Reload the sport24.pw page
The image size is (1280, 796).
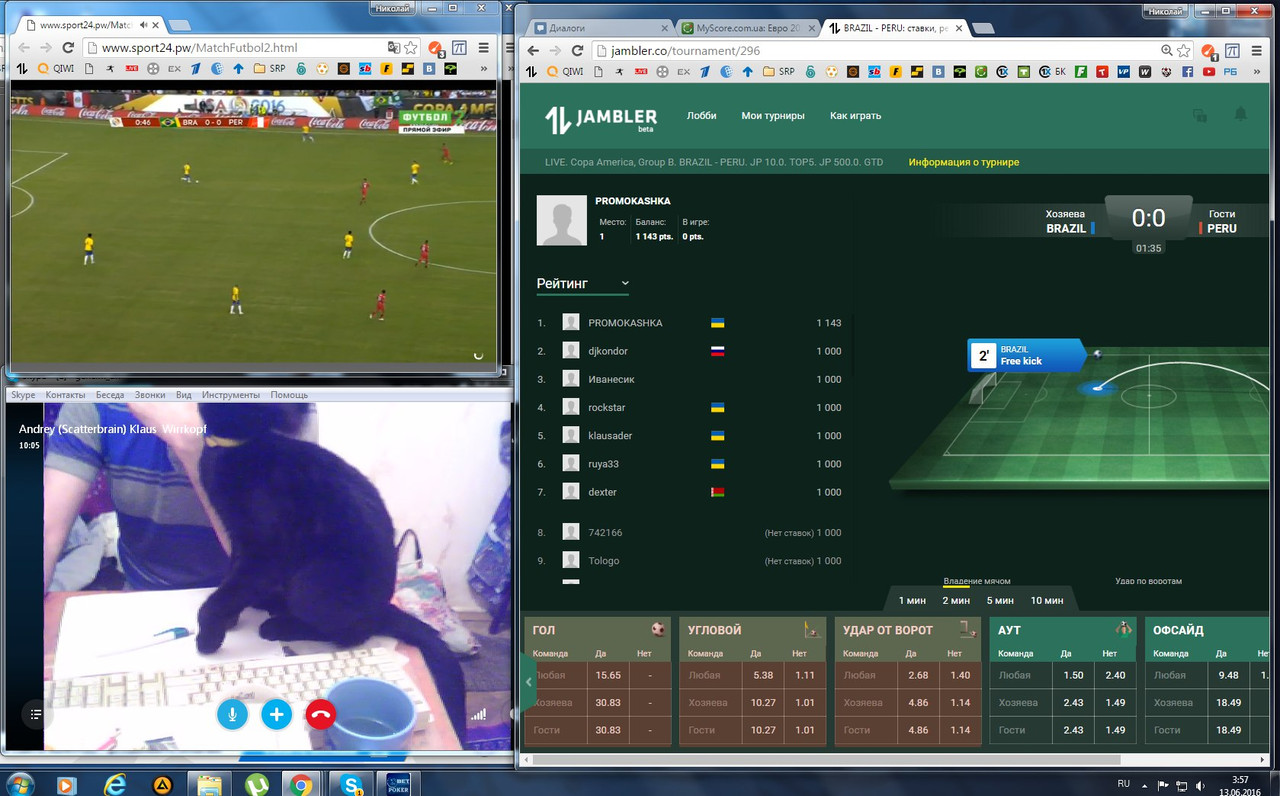click(68, 47)
